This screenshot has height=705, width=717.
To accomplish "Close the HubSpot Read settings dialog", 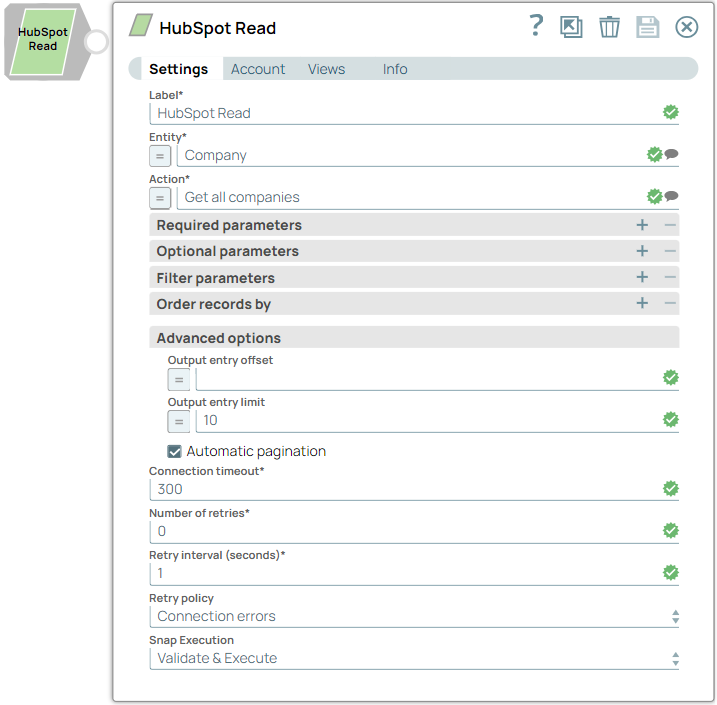I will tap(686, 27).
